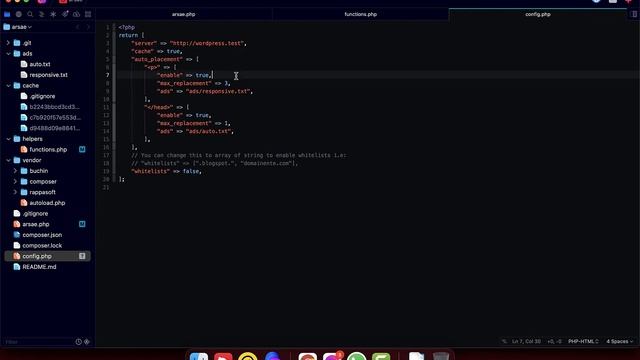Open the Trash in the Dock
The image size is (640, 360).
441,356
